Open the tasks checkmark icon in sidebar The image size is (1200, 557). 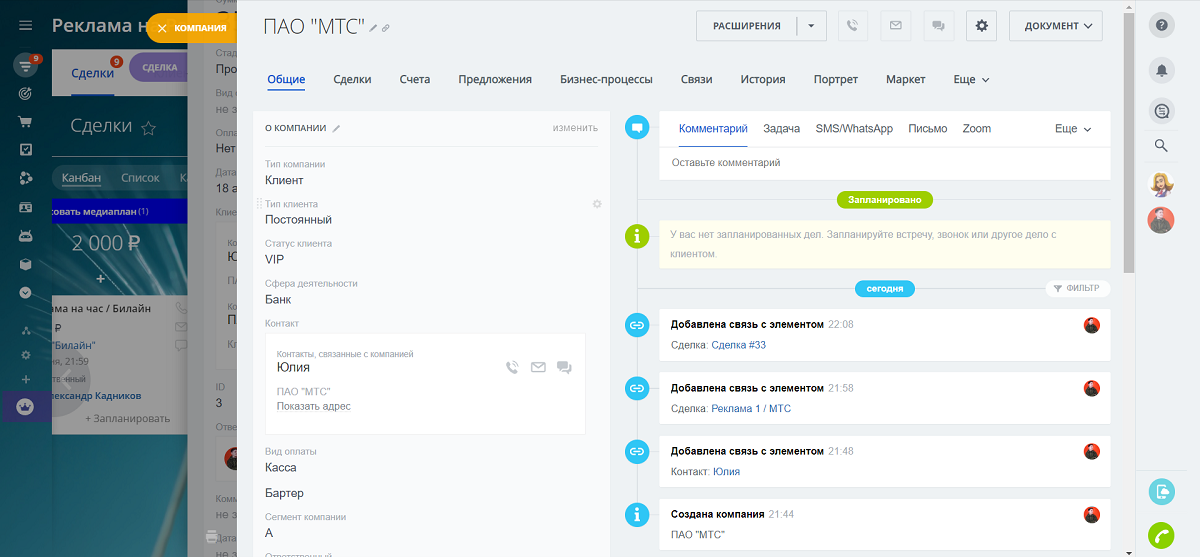point(26,150)
